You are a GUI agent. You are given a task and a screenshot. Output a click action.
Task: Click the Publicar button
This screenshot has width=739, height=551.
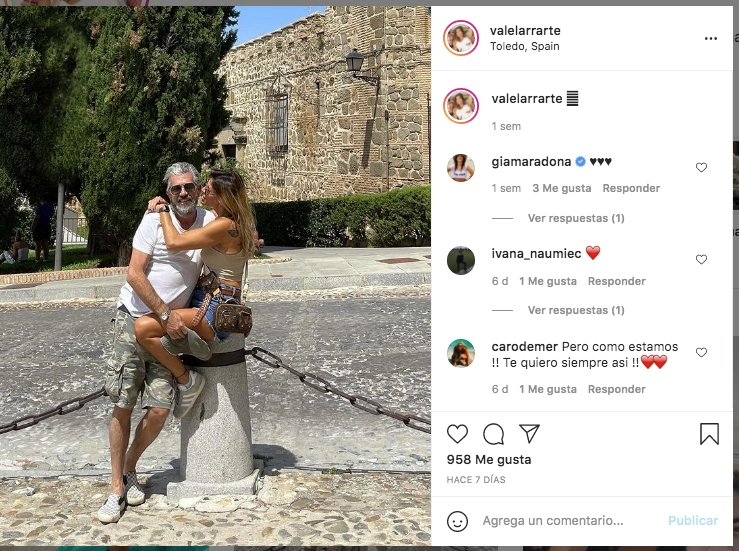point(693,520)
